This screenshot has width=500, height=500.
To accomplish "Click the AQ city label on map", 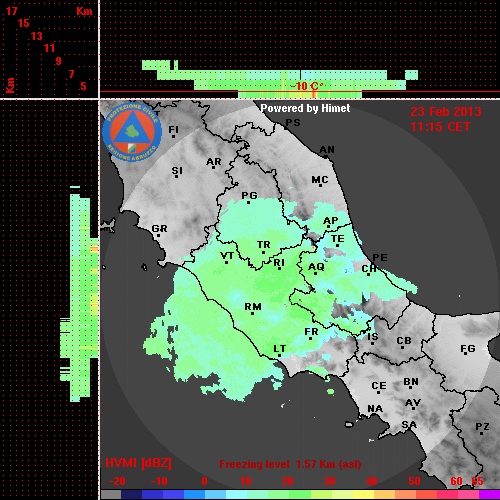I will (316, 267).
